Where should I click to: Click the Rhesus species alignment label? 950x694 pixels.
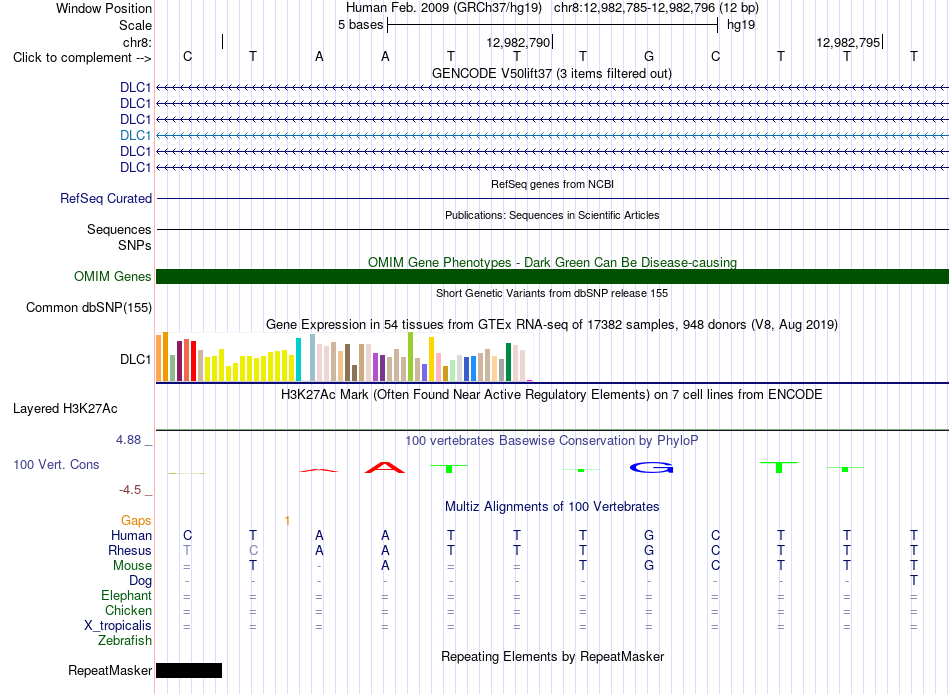pos(130,550)
